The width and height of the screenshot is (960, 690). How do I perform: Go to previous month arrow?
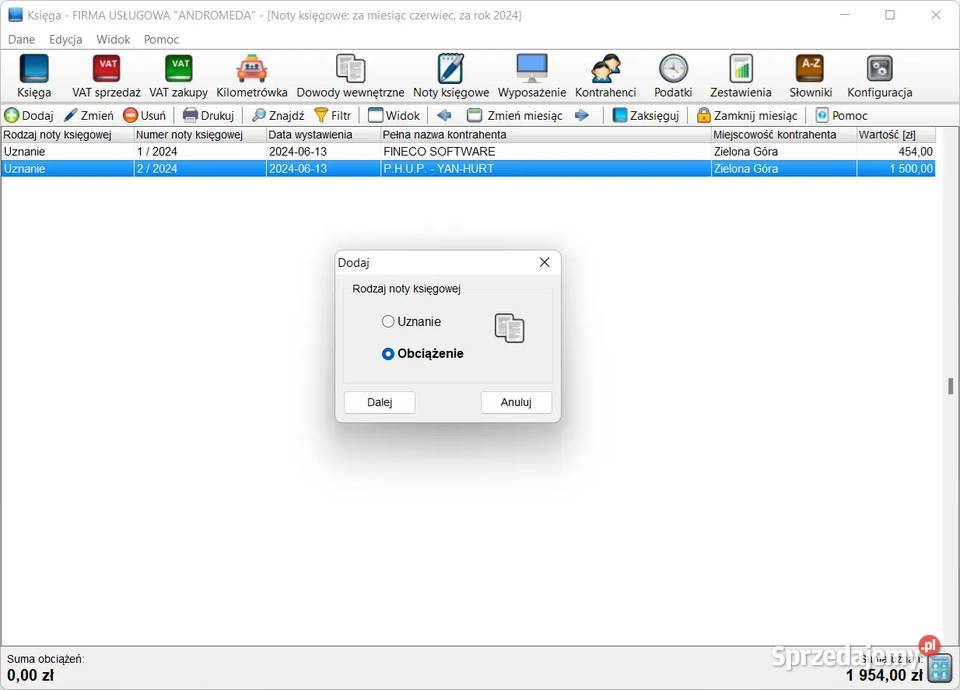(445, 116)
